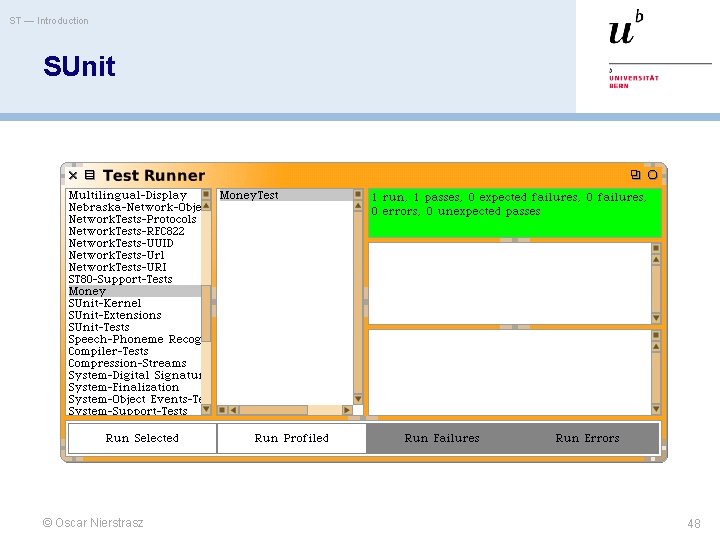Viewport: 720px width, 540px height.
Task: Select the NetworkTests-URI category
Action: click(134, 267)
